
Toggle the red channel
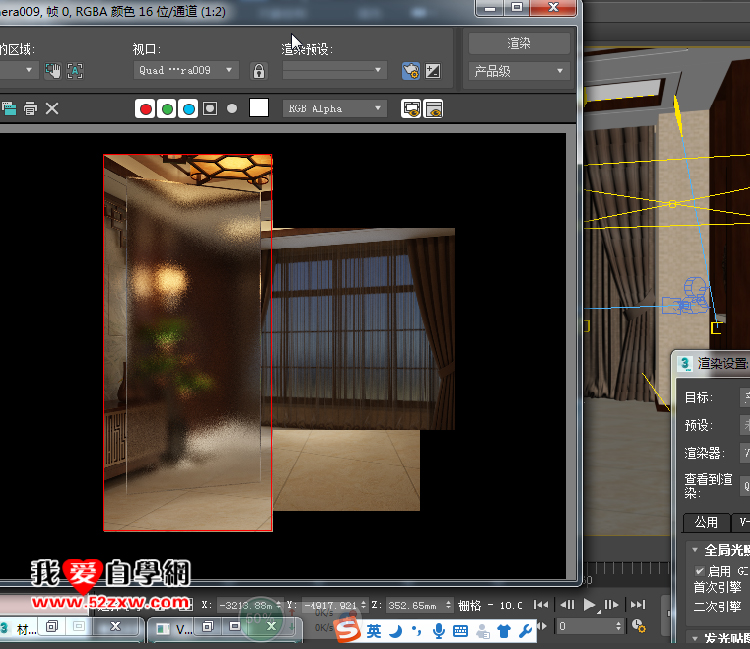(x=145, y=109)
